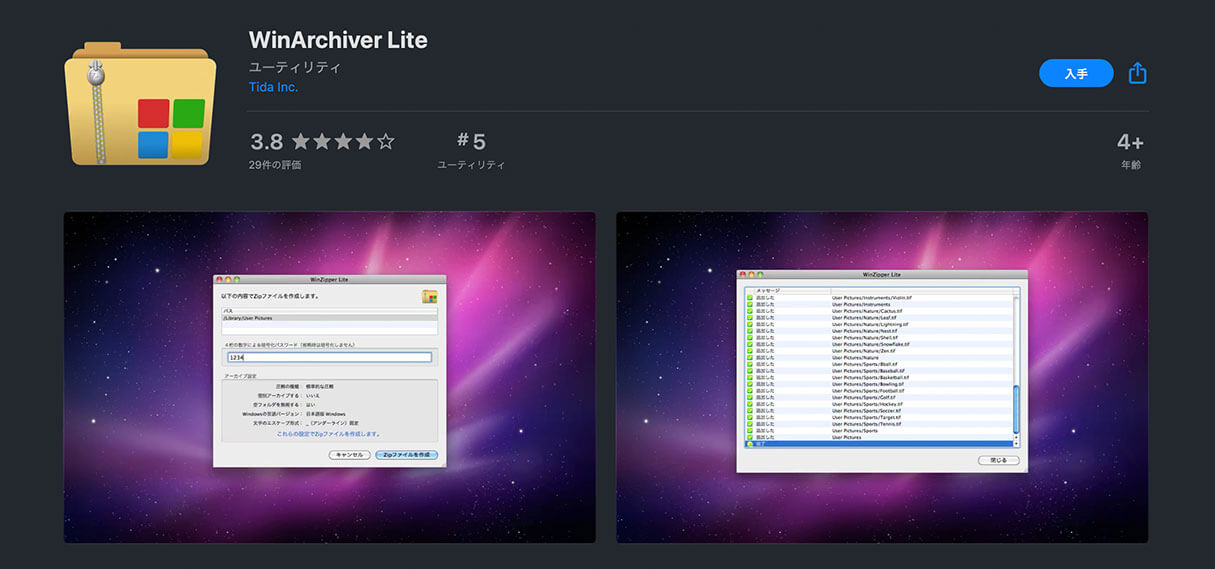Click the Zipファイルを作成 button in the first screenshot

tap(406, 454)
